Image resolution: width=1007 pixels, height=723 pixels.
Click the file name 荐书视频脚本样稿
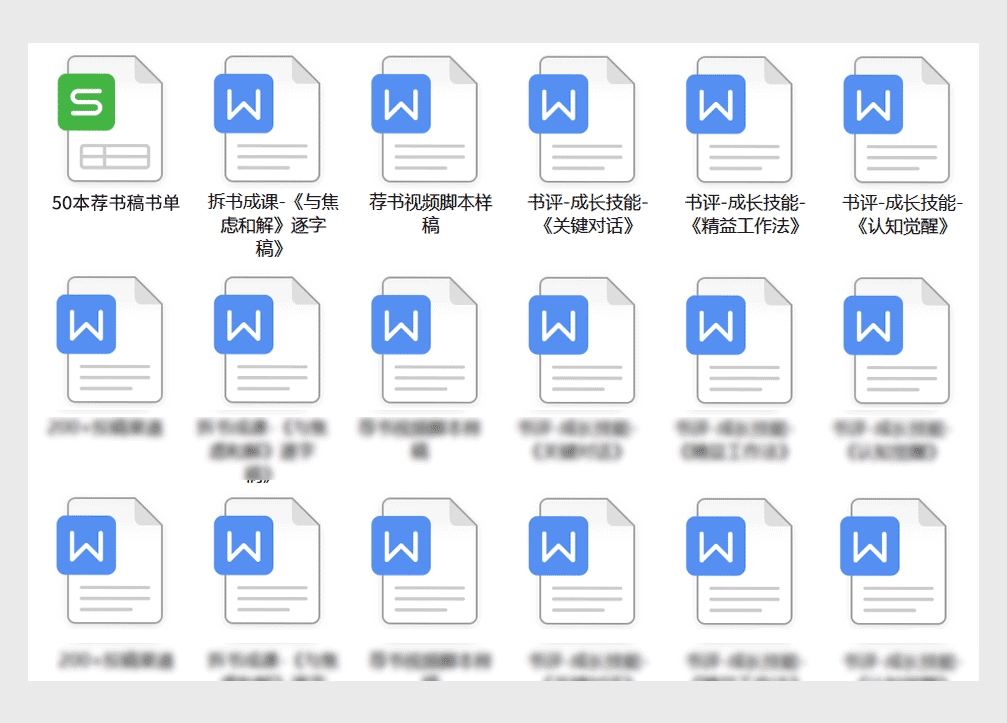click(430, 214)
